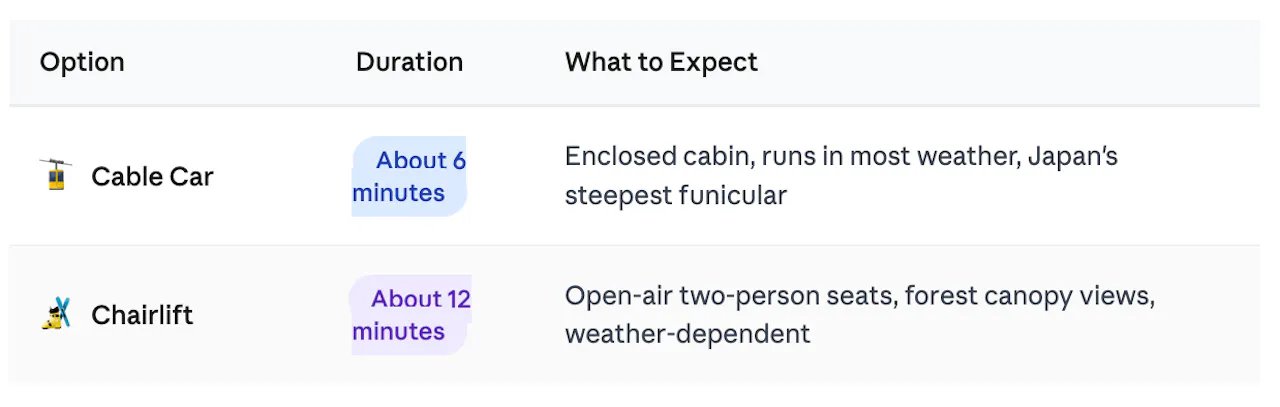Click the cable car gondola icon
This screenshot has height=407, width=1280.
(56, 176)
